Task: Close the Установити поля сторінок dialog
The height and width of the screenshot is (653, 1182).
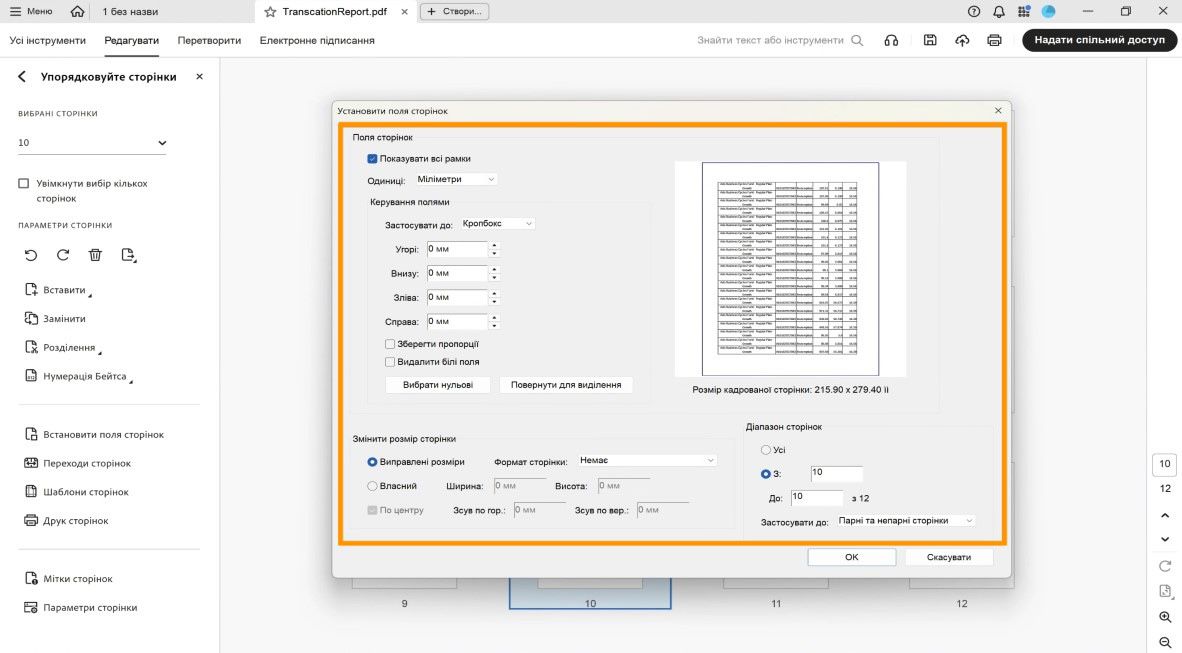Action: [998, 110]
